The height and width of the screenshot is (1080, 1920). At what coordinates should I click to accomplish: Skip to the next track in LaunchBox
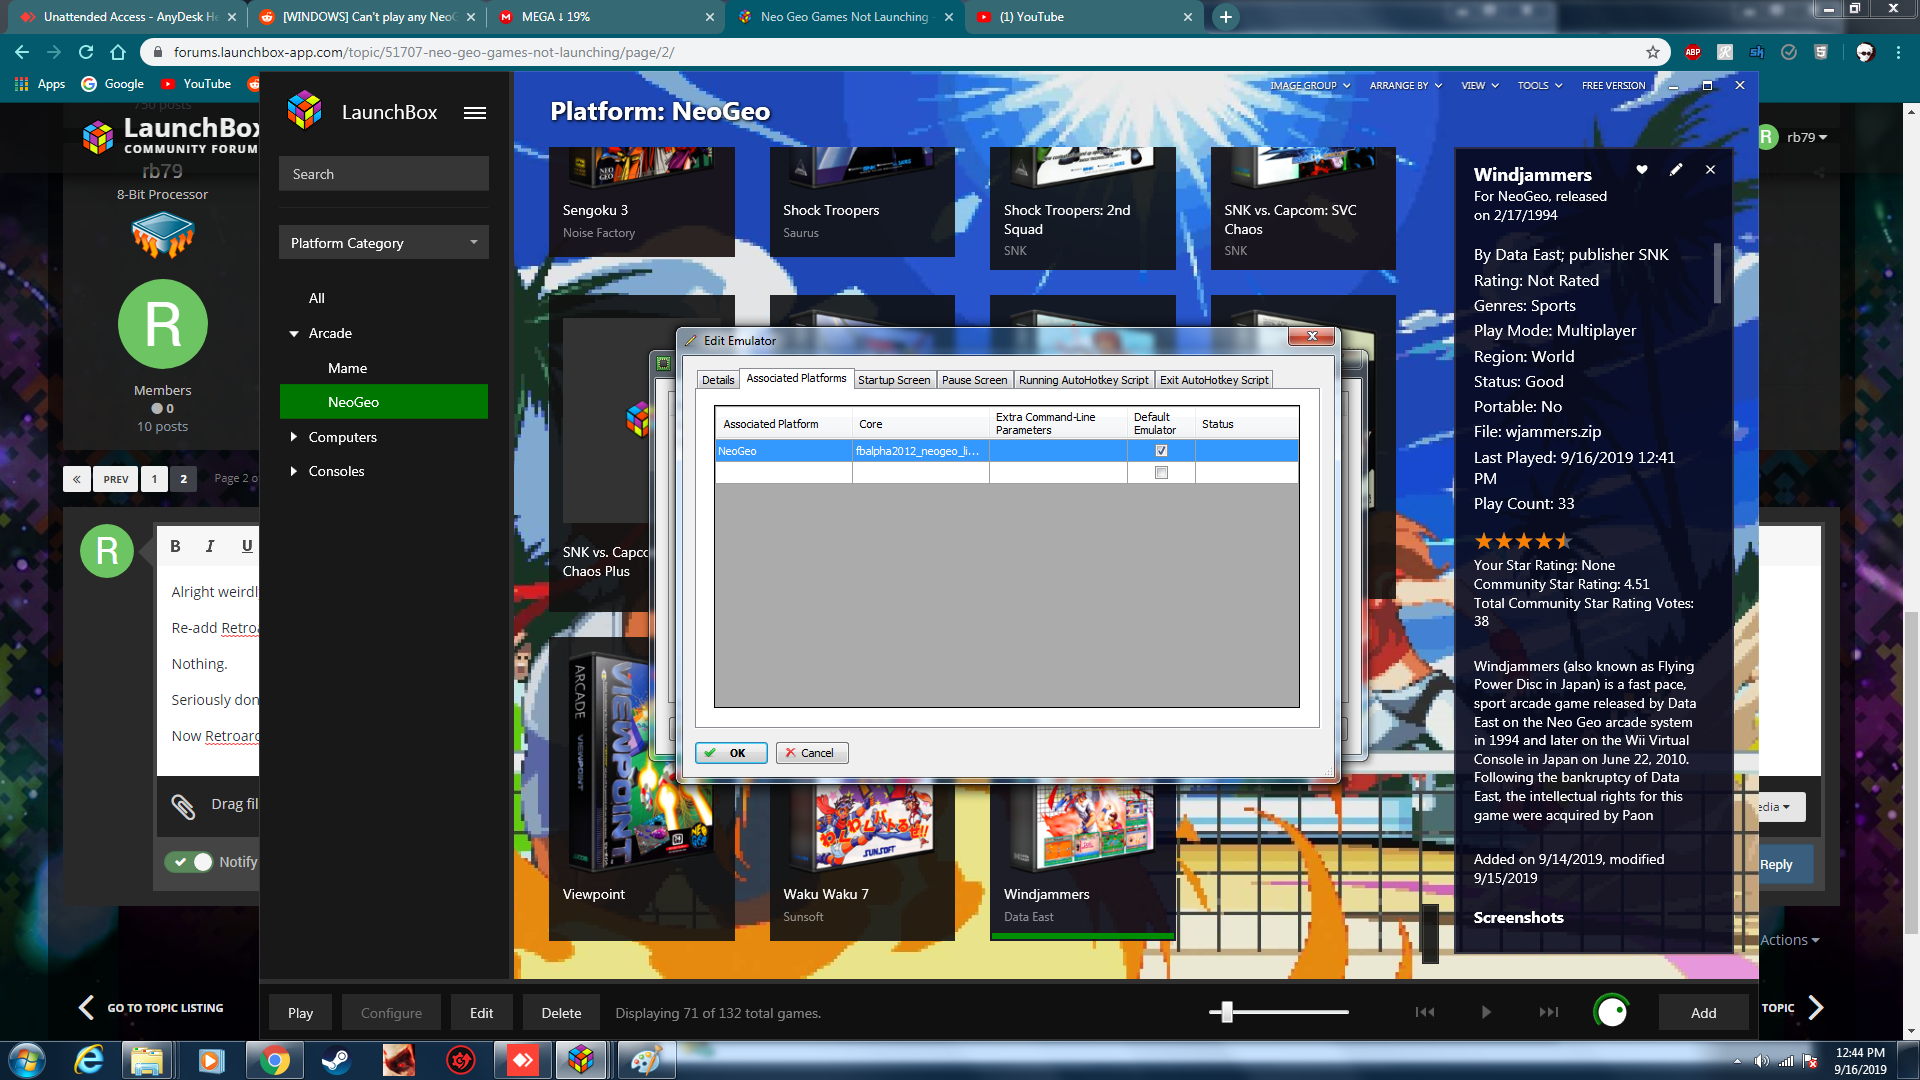(1549, 1012)
